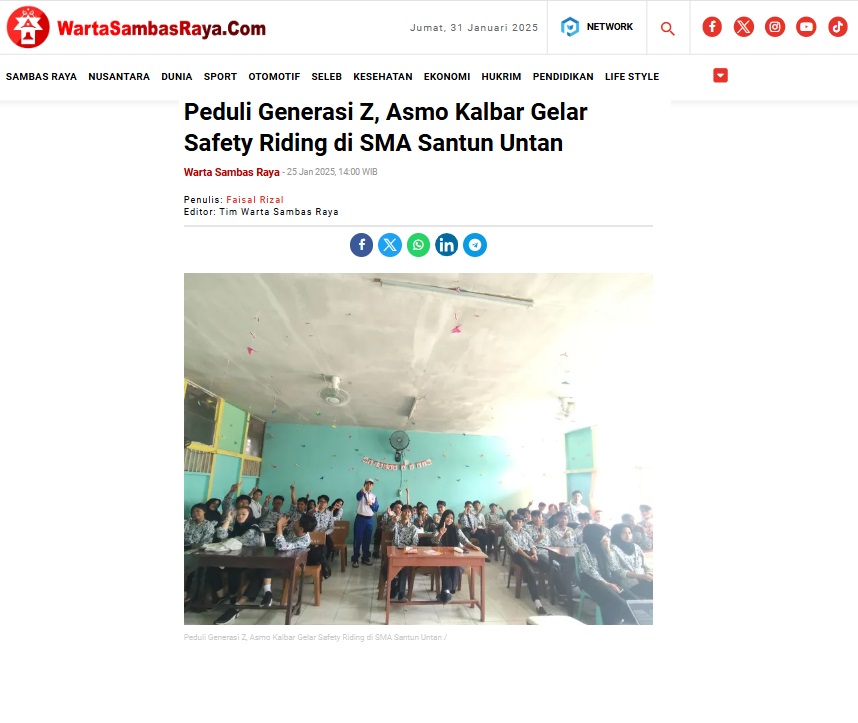Viewport: 858px width, 723px height.
Task: Open author Faisal Rizal link
Action: (x=255, y=200)
